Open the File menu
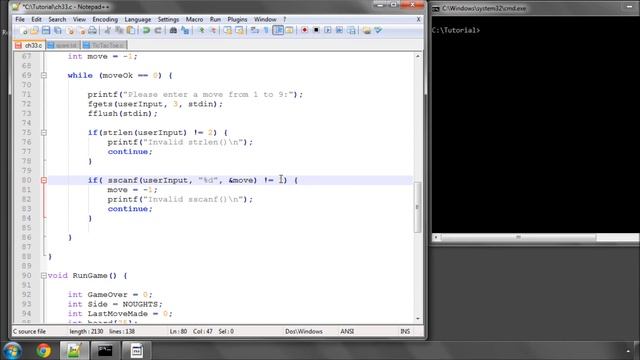640x360 pixels. (x=20, y=19)
